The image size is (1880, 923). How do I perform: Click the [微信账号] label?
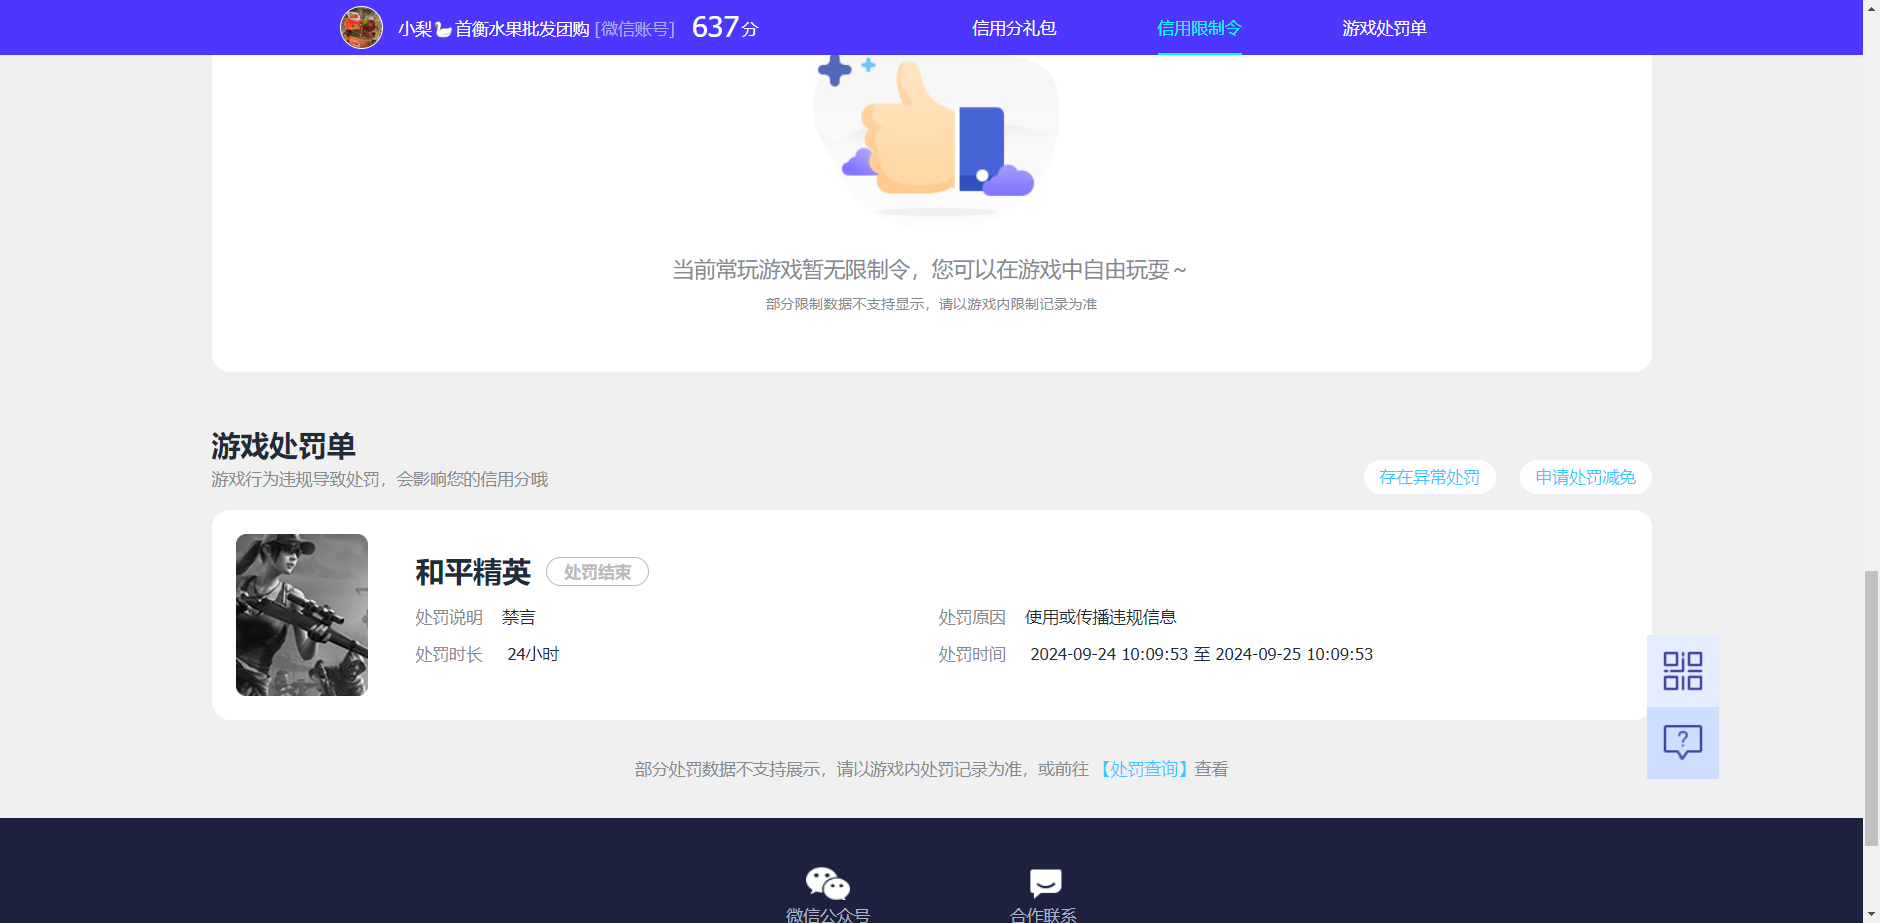(635, 29)
